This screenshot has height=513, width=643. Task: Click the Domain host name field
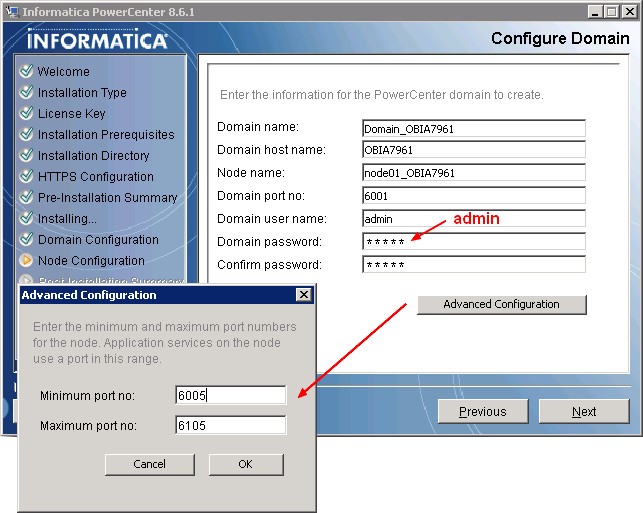pyautogui.click(x=474, y=150)
